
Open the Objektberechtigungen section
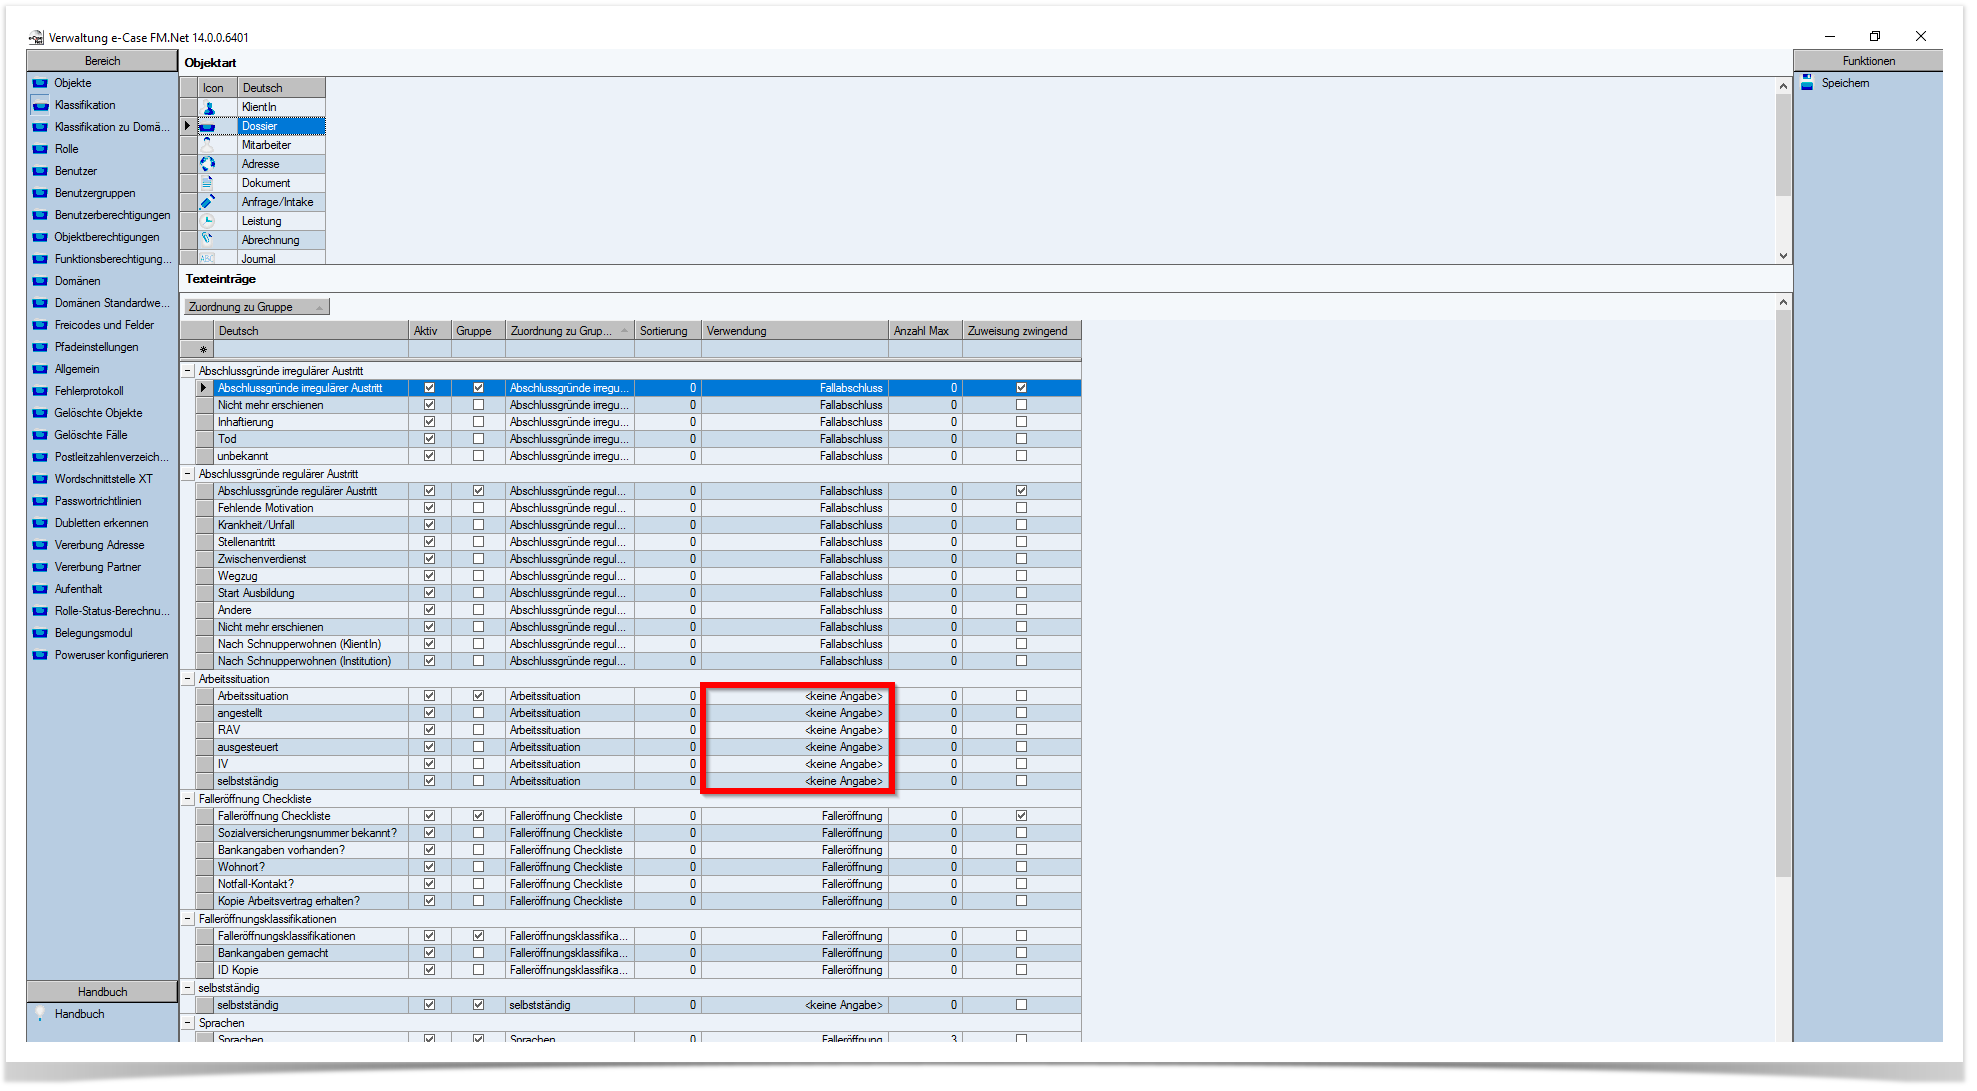[106, 237]
